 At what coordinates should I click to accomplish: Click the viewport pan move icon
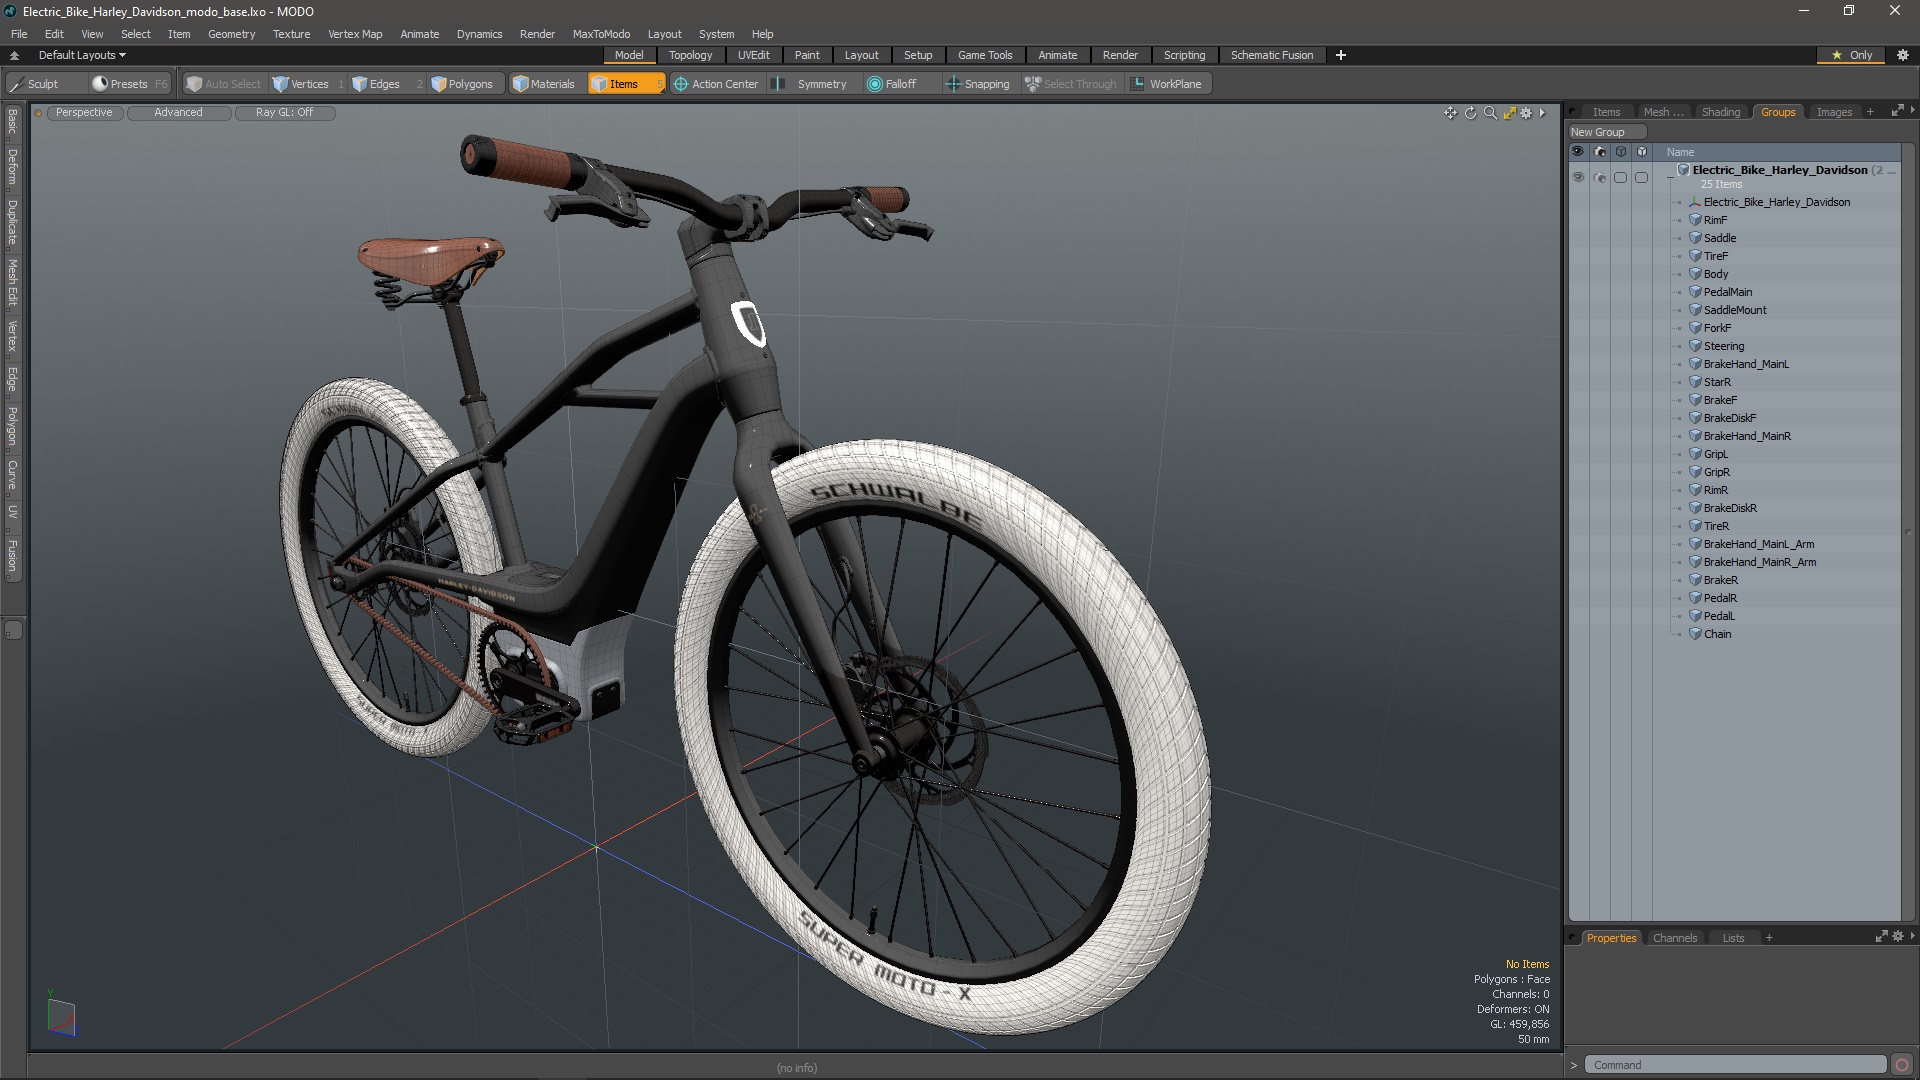[x=1450, y=113]
